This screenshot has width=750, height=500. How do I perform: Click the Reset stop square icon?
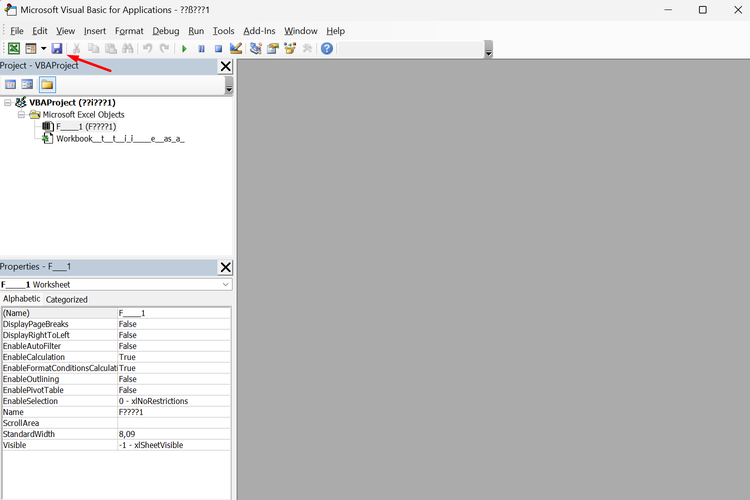coord(218,48)
